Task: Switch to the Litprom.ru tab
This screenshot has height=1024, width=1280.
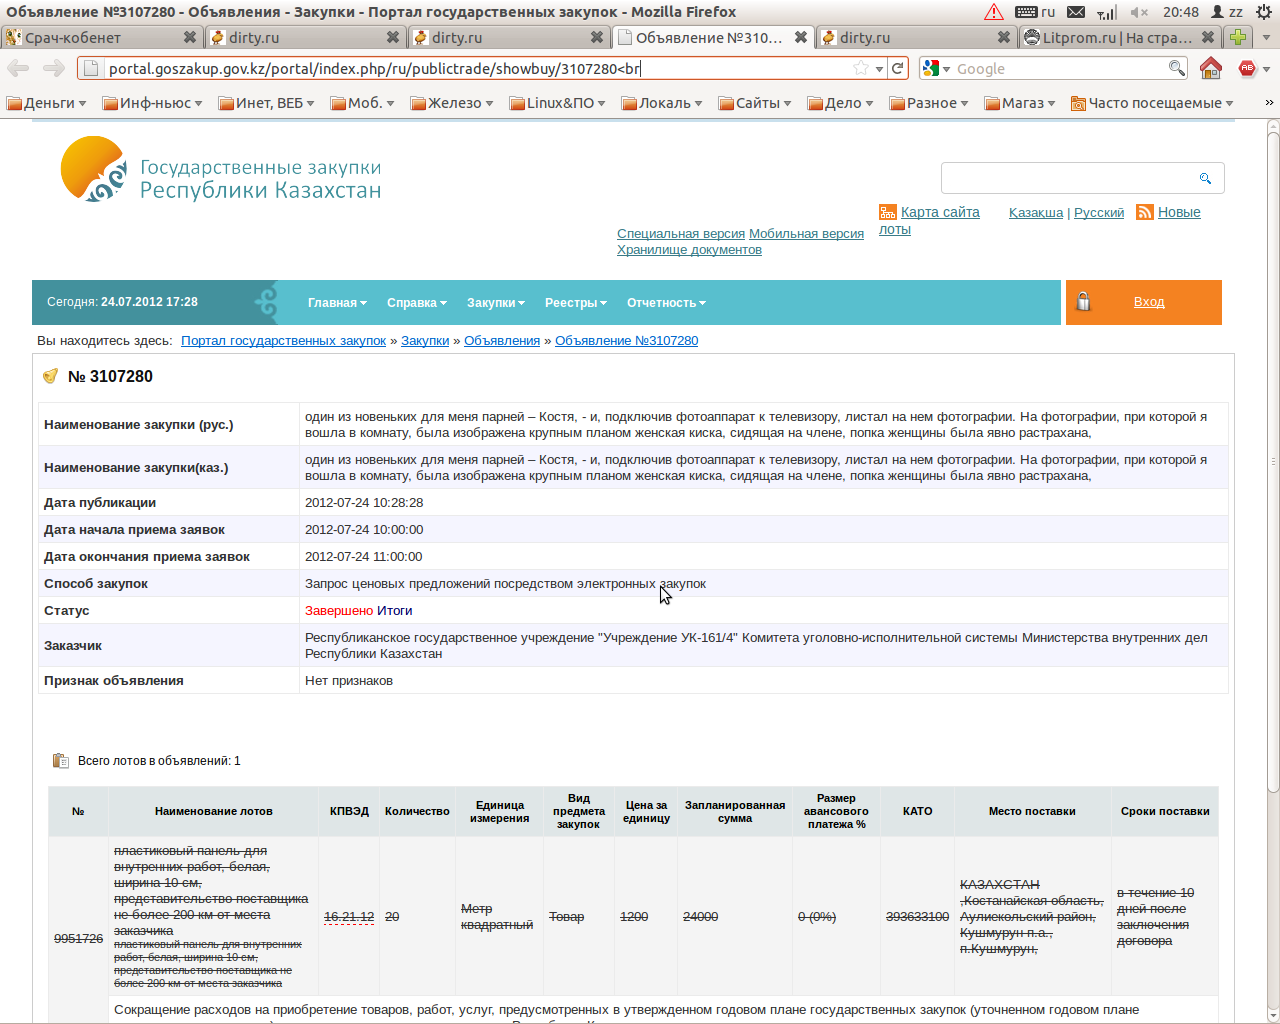Action: (x=1115, y=37)
